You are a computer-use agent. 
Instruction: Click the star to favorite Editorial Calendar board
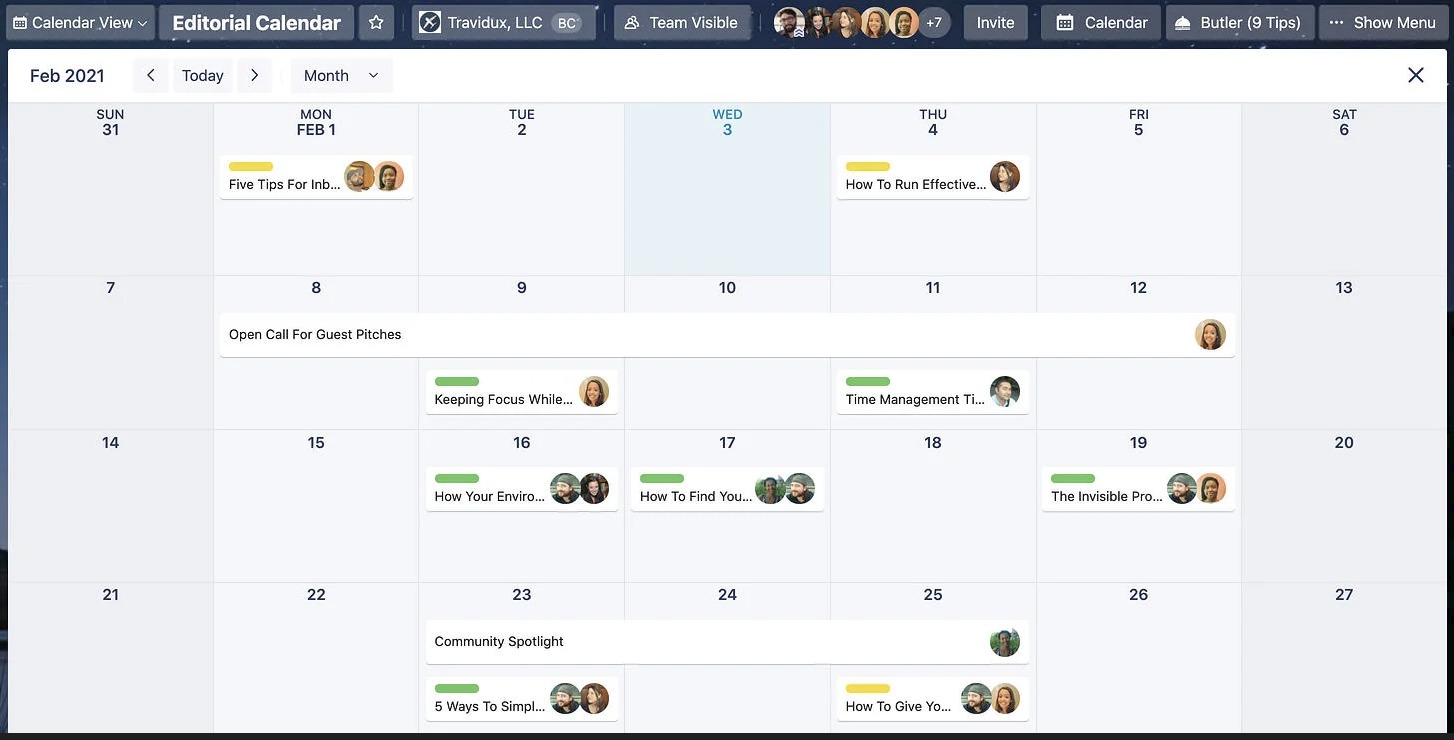[x=376, y=22]
